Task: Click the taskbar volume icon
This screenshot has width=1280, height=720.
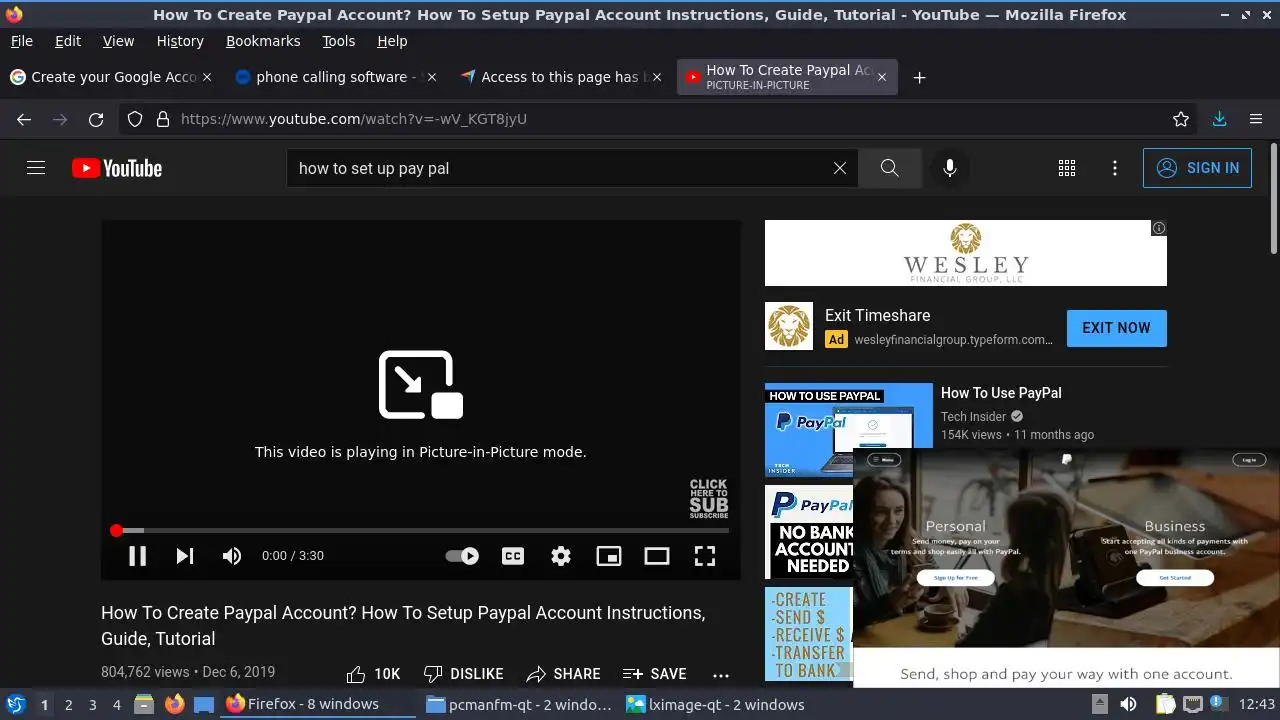Action: (1128, 705)
